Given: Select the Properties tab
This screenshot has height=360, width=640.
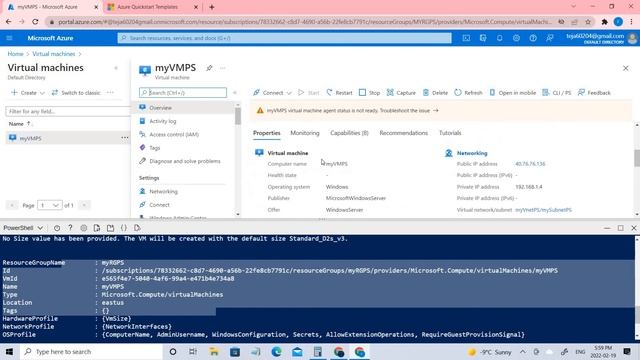Looking at the screenshot, I should (x=267, y=133).
